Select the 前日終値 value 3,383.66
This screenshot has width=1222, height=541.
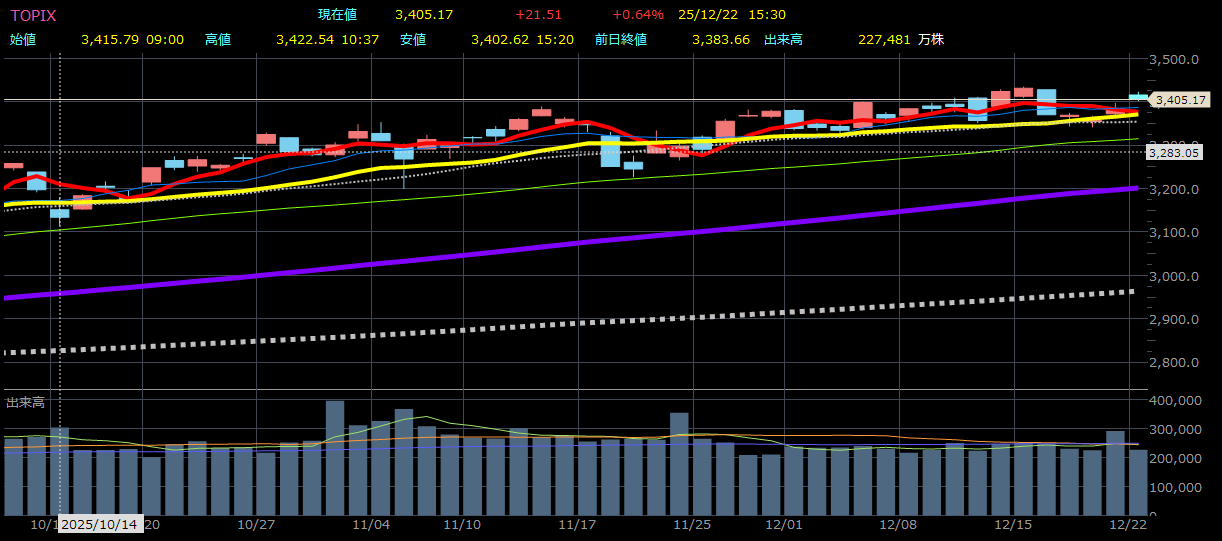coord(720,39)
